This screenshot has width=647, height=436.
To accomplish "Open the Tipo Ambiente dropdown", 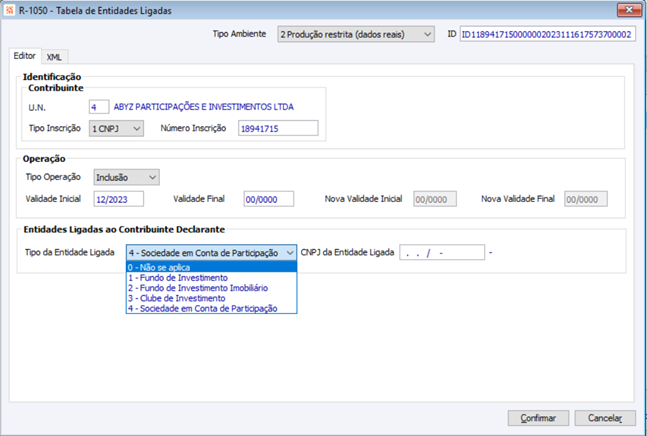I will 356,35.
